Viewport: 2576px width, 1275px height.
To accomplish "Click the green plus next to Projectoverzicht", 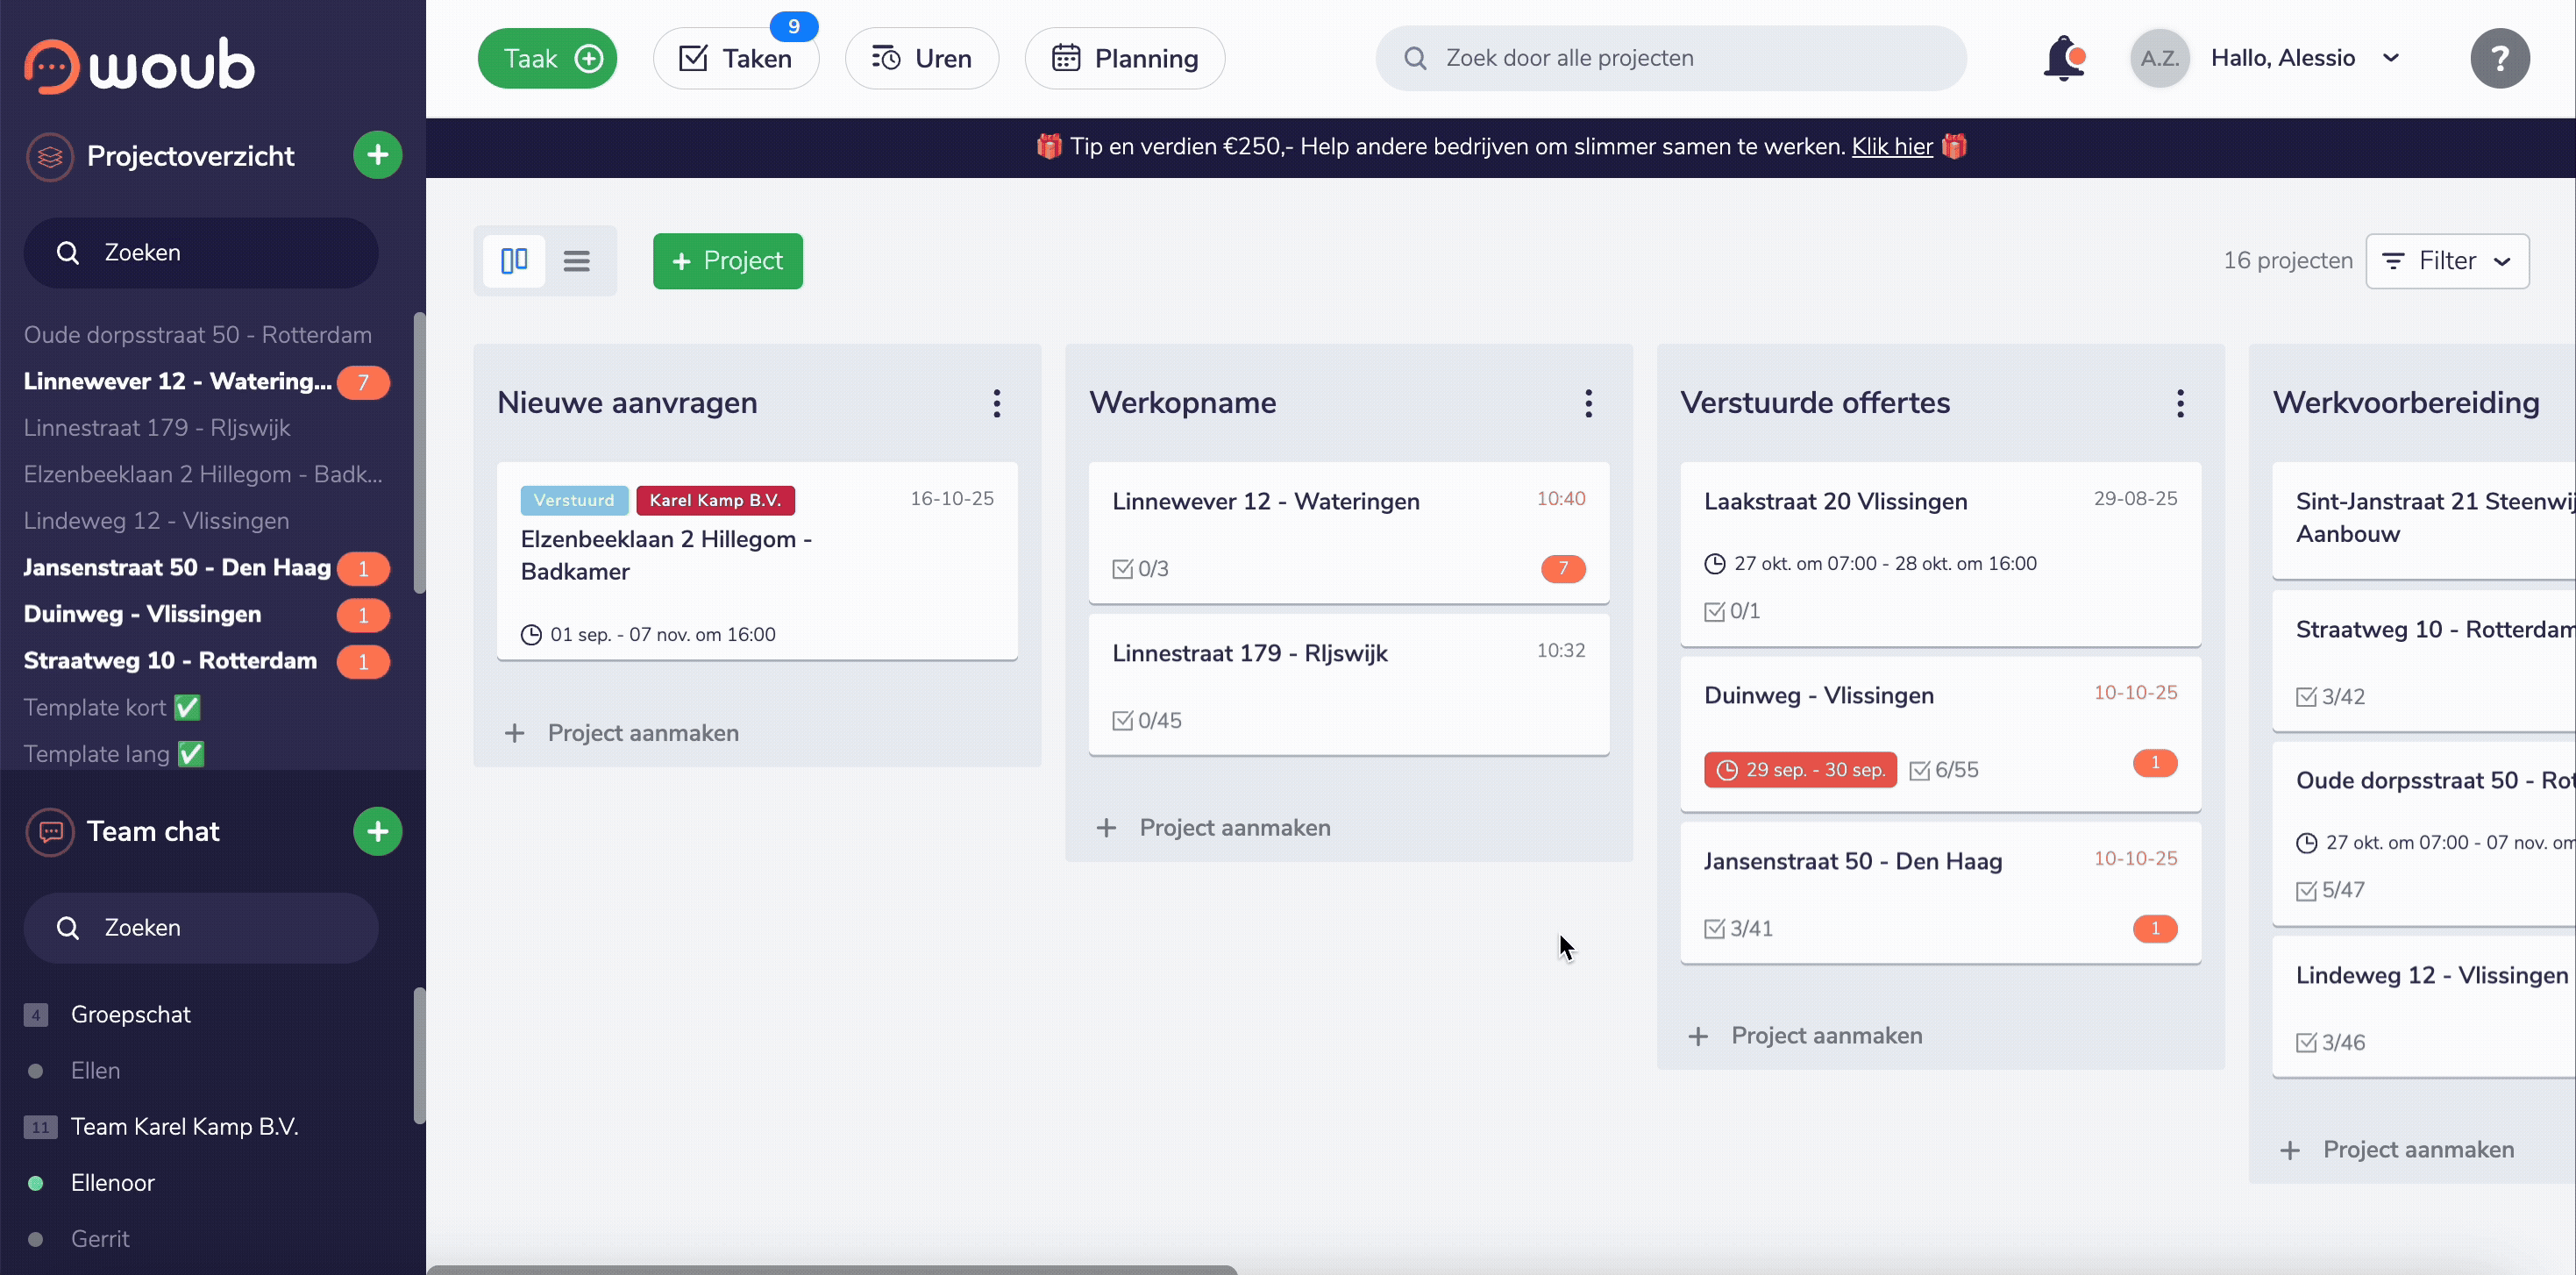I will click(x=377, y=155).
